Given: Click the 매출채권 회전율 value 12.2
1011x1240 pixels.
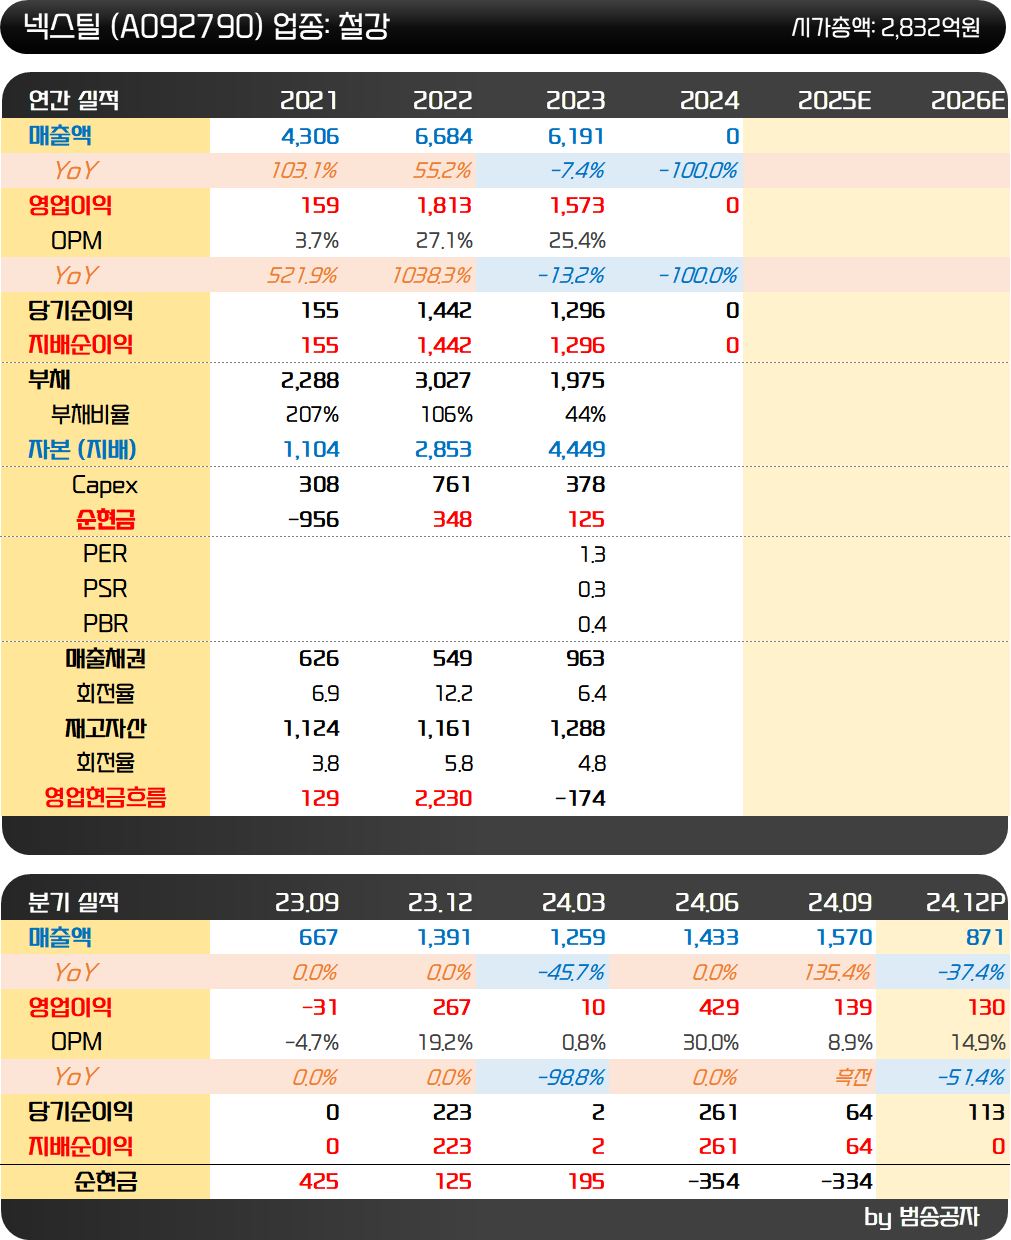Looking at the screenshot, I should click(x=453, y=694).
